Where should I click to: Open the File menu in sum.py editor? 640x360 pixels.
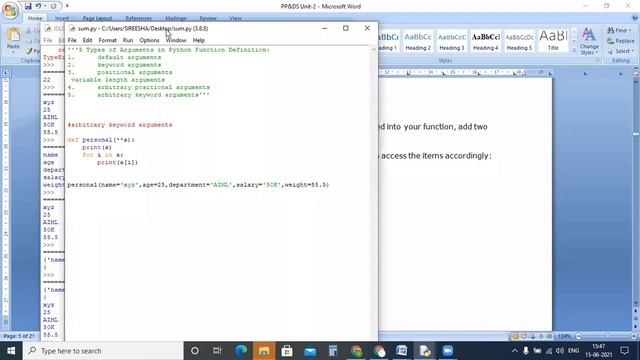[72, 40]
